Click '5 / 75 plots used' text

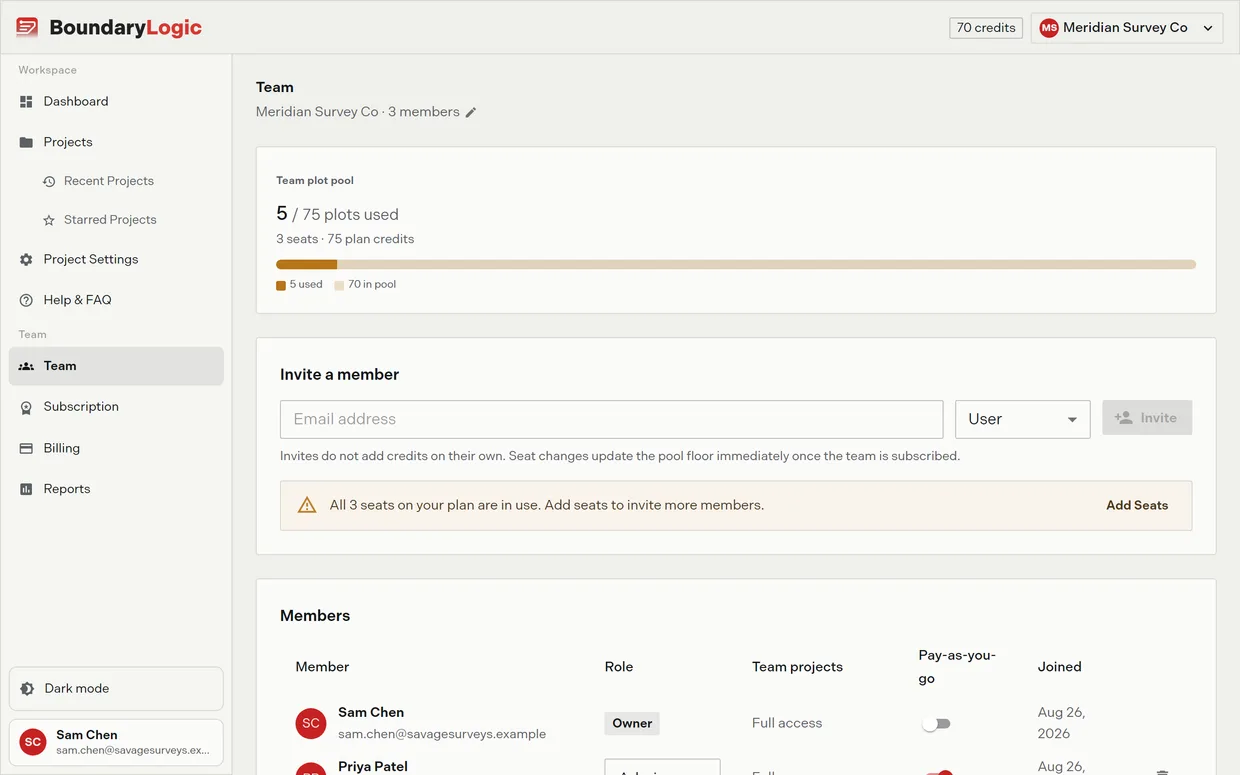click(337, 214)
